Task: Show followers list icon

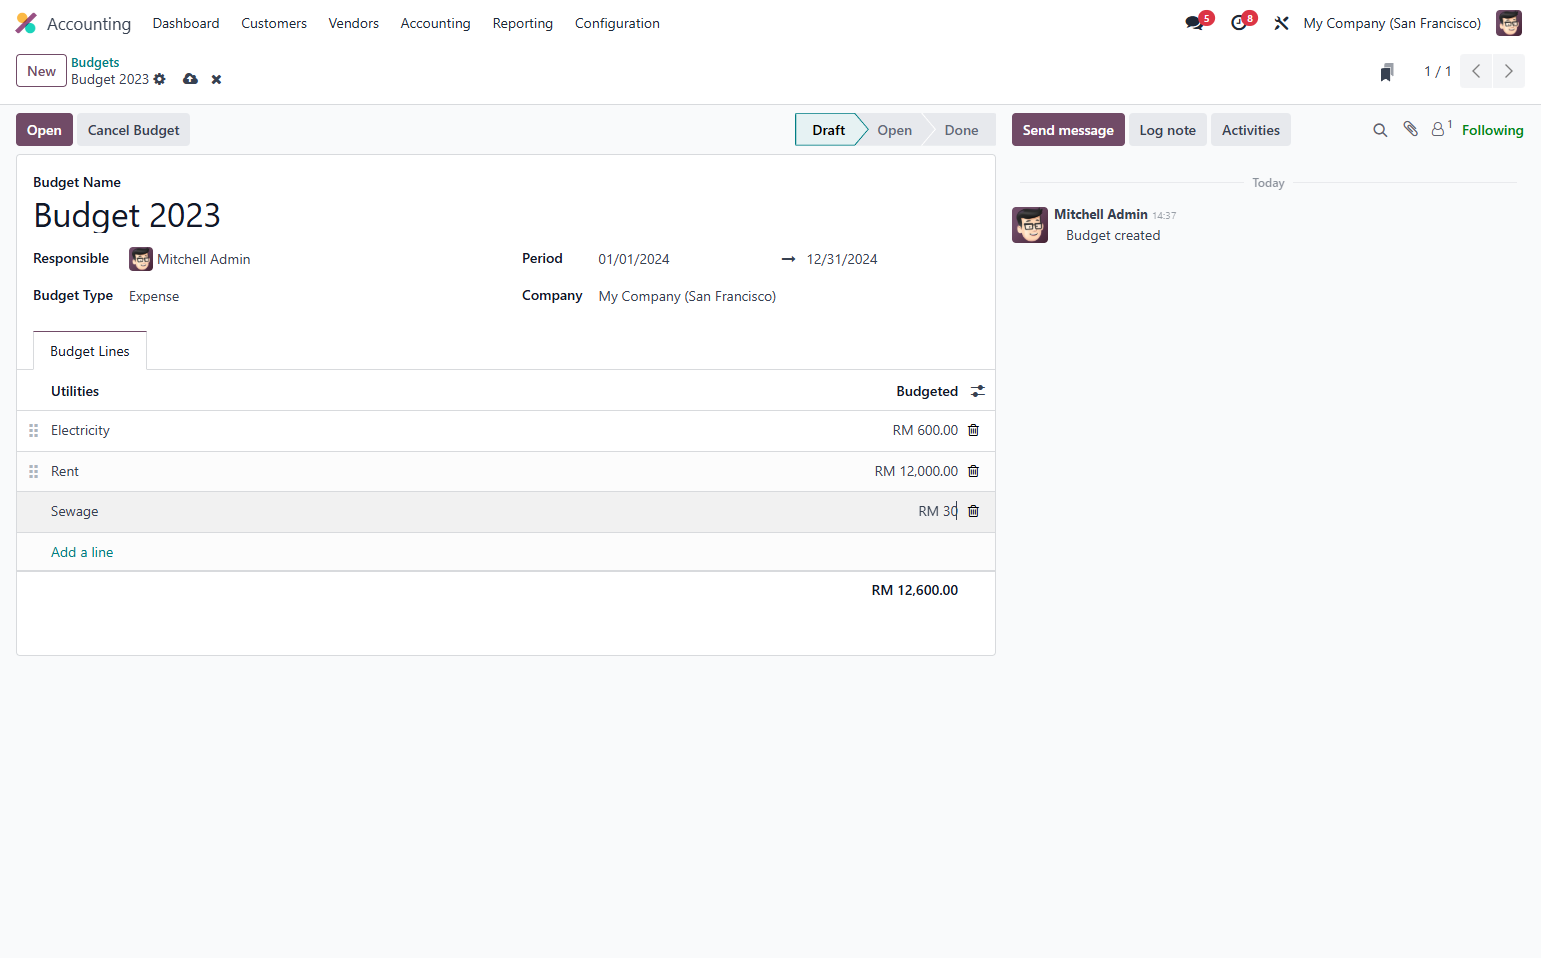Action: pos(1440,129)
